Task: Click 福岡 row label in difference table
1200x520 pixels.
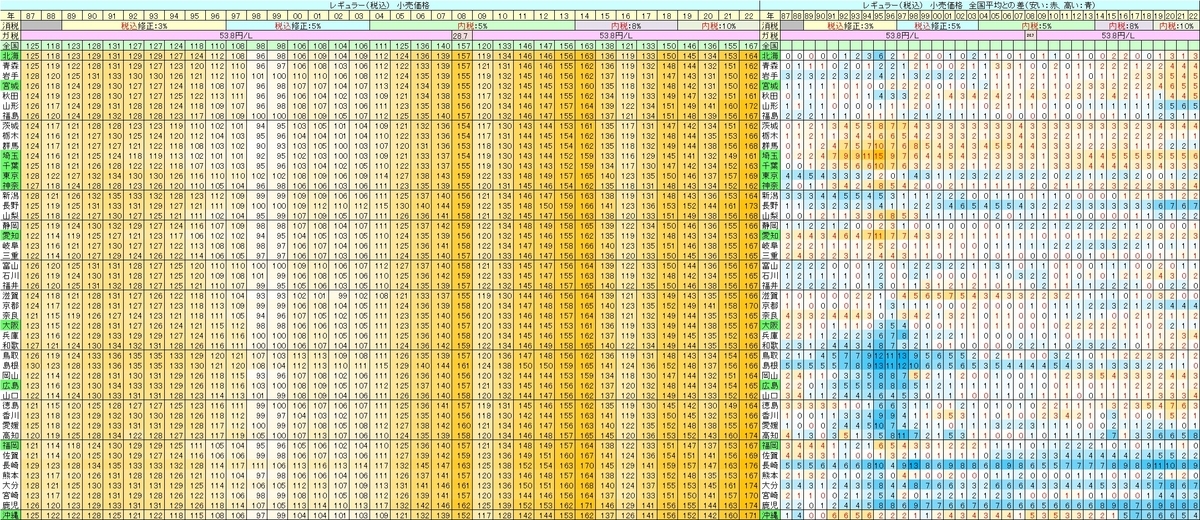Action: [771, 447]
